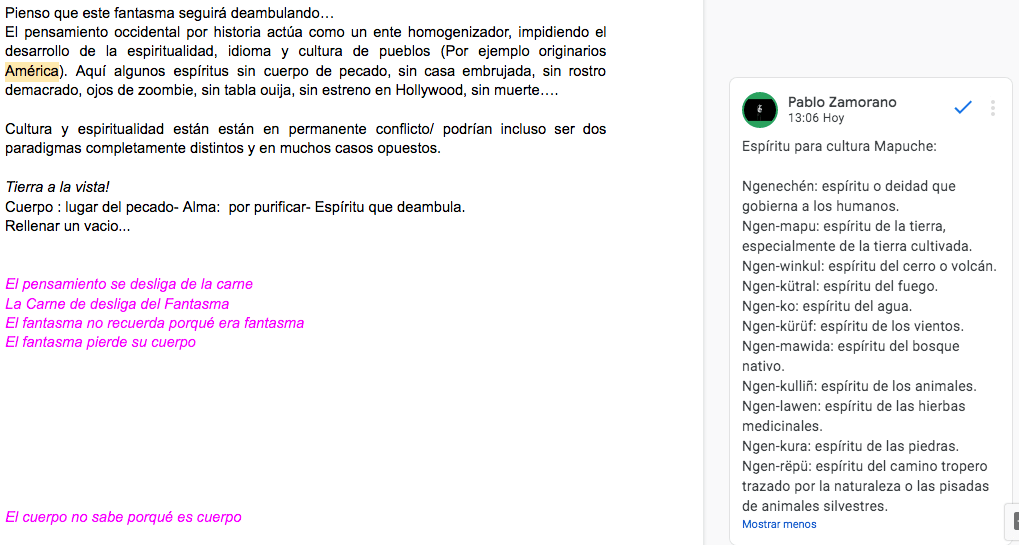Click the line 'El cuerpo no sabe porqué es cuerpo'

pyautogui.click(x=123, y=517)
